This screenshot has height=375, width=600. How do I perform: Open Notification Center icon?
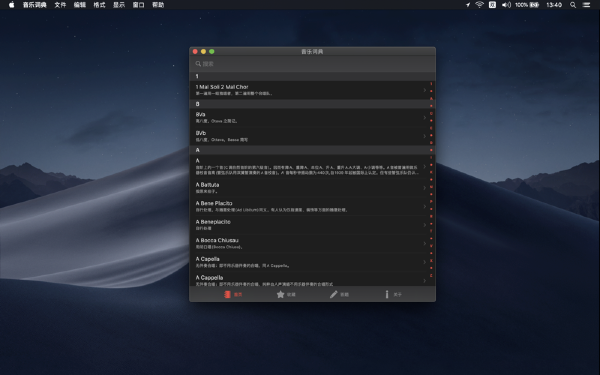click(586, 5)
